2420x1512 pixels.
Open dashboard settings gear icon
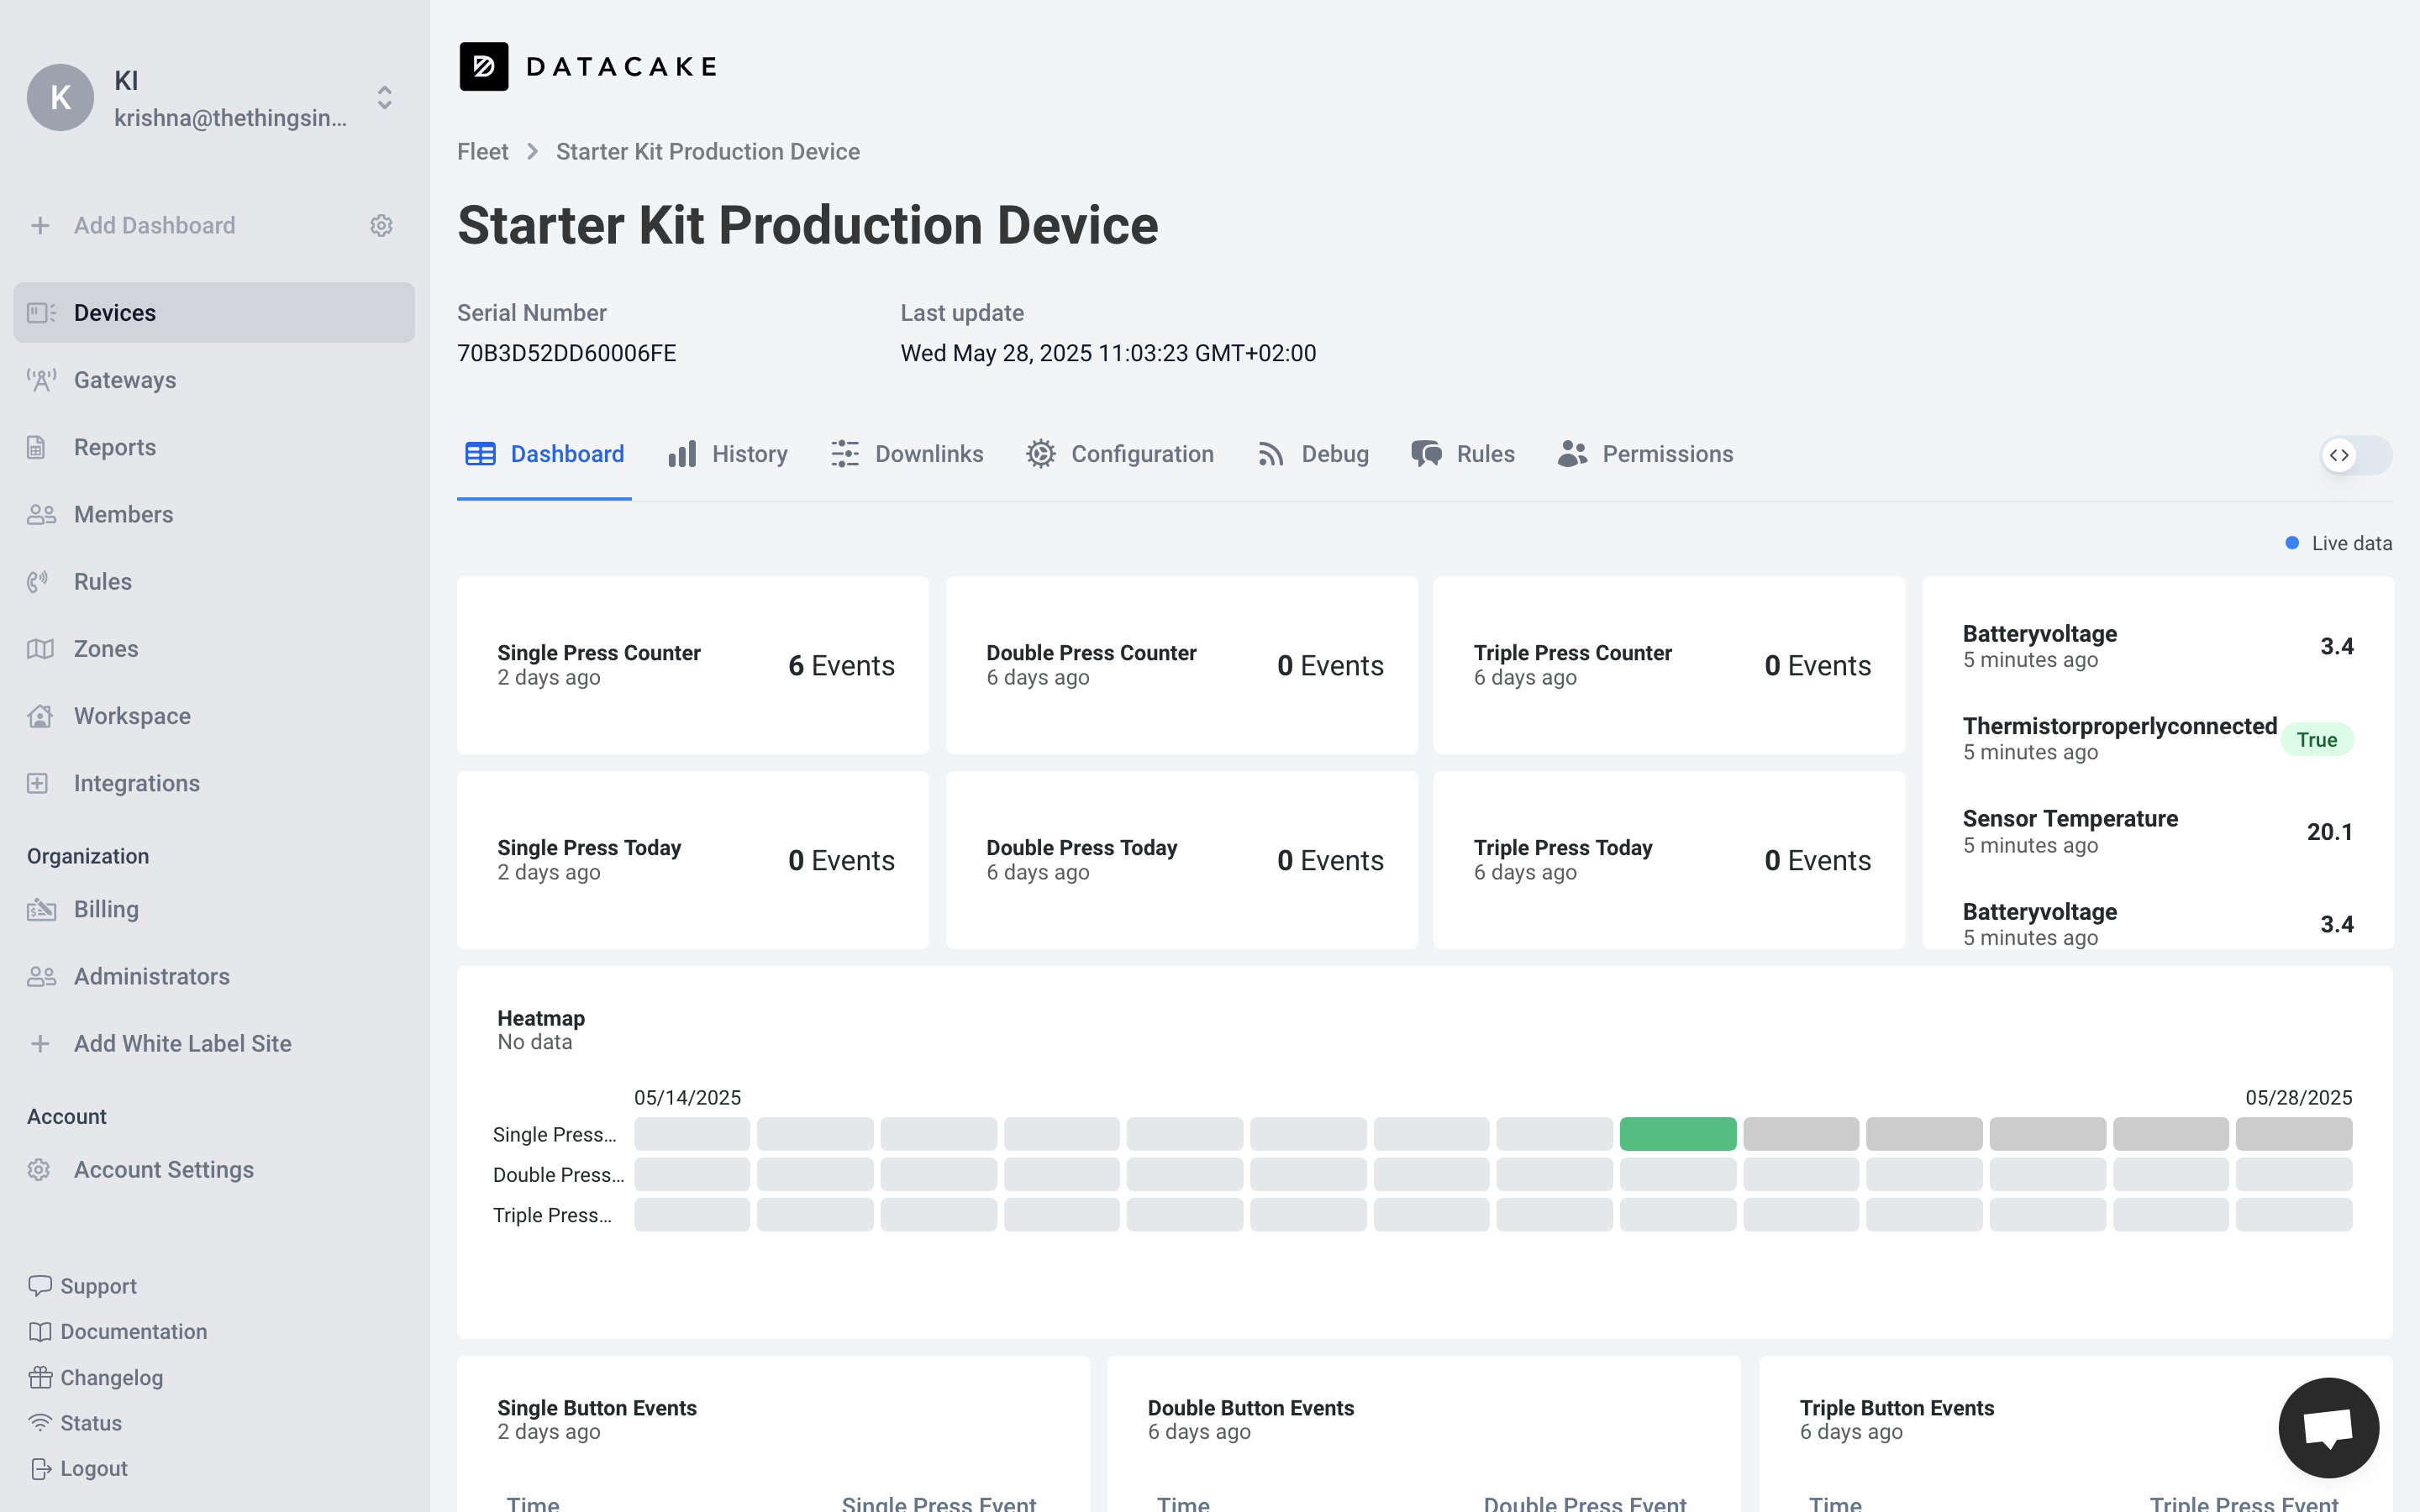click(381, 226)
